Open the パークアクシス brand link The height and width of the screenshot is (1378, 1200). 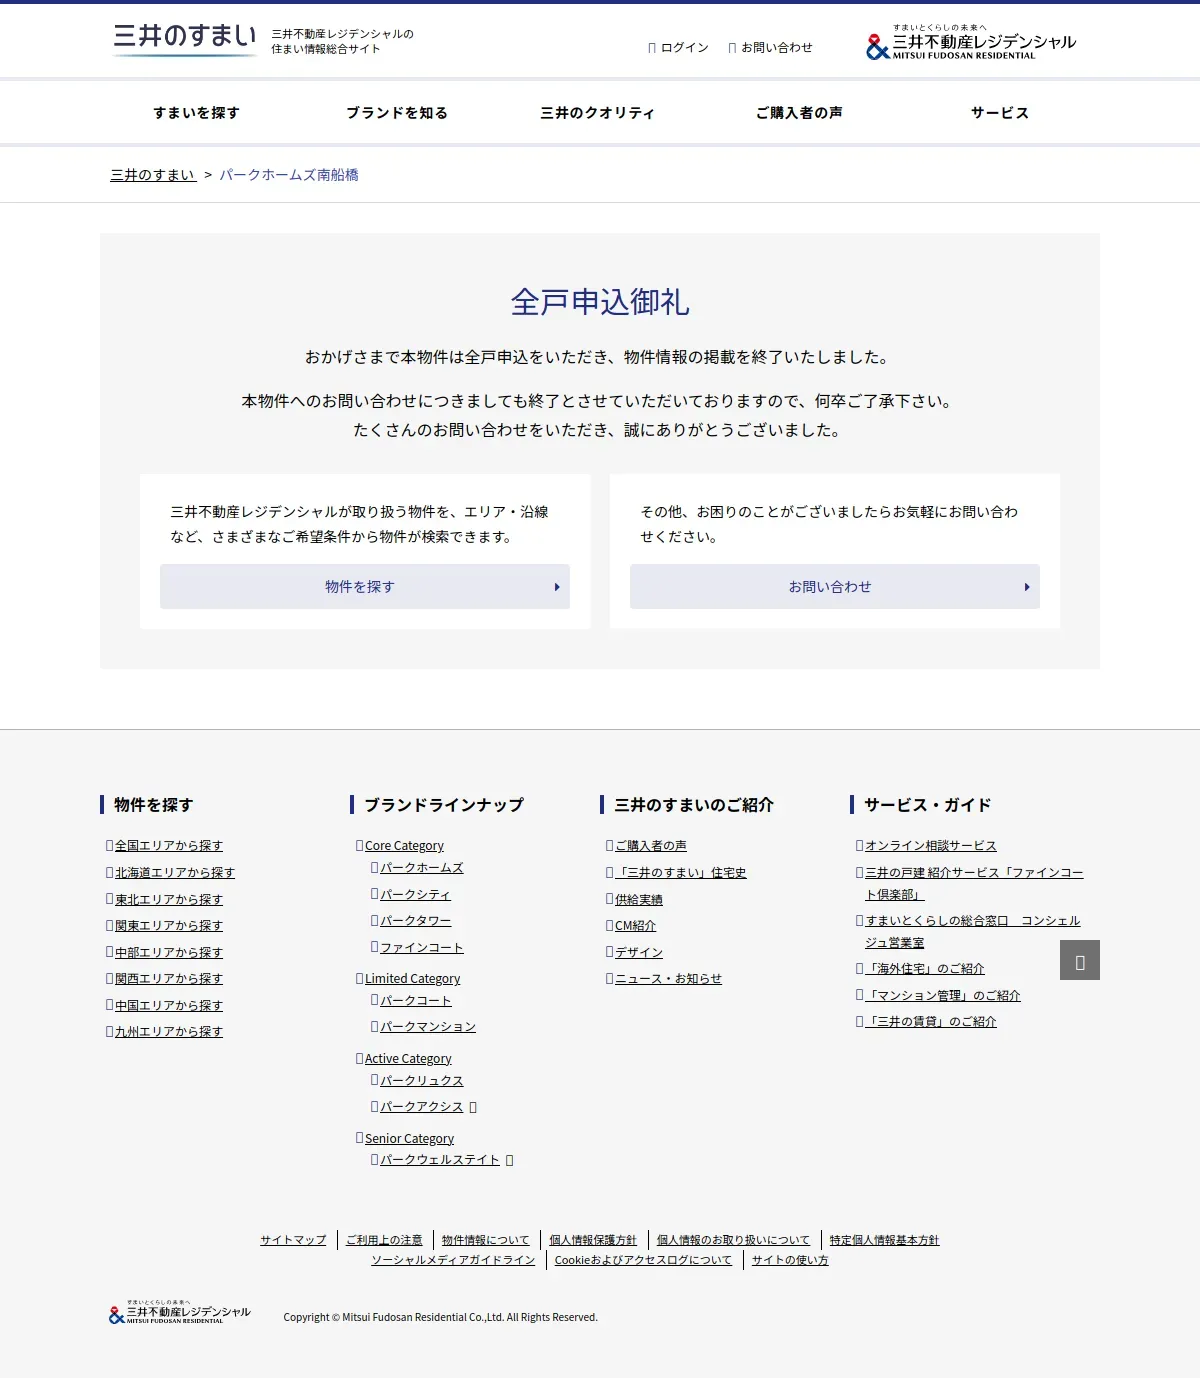421,1107
